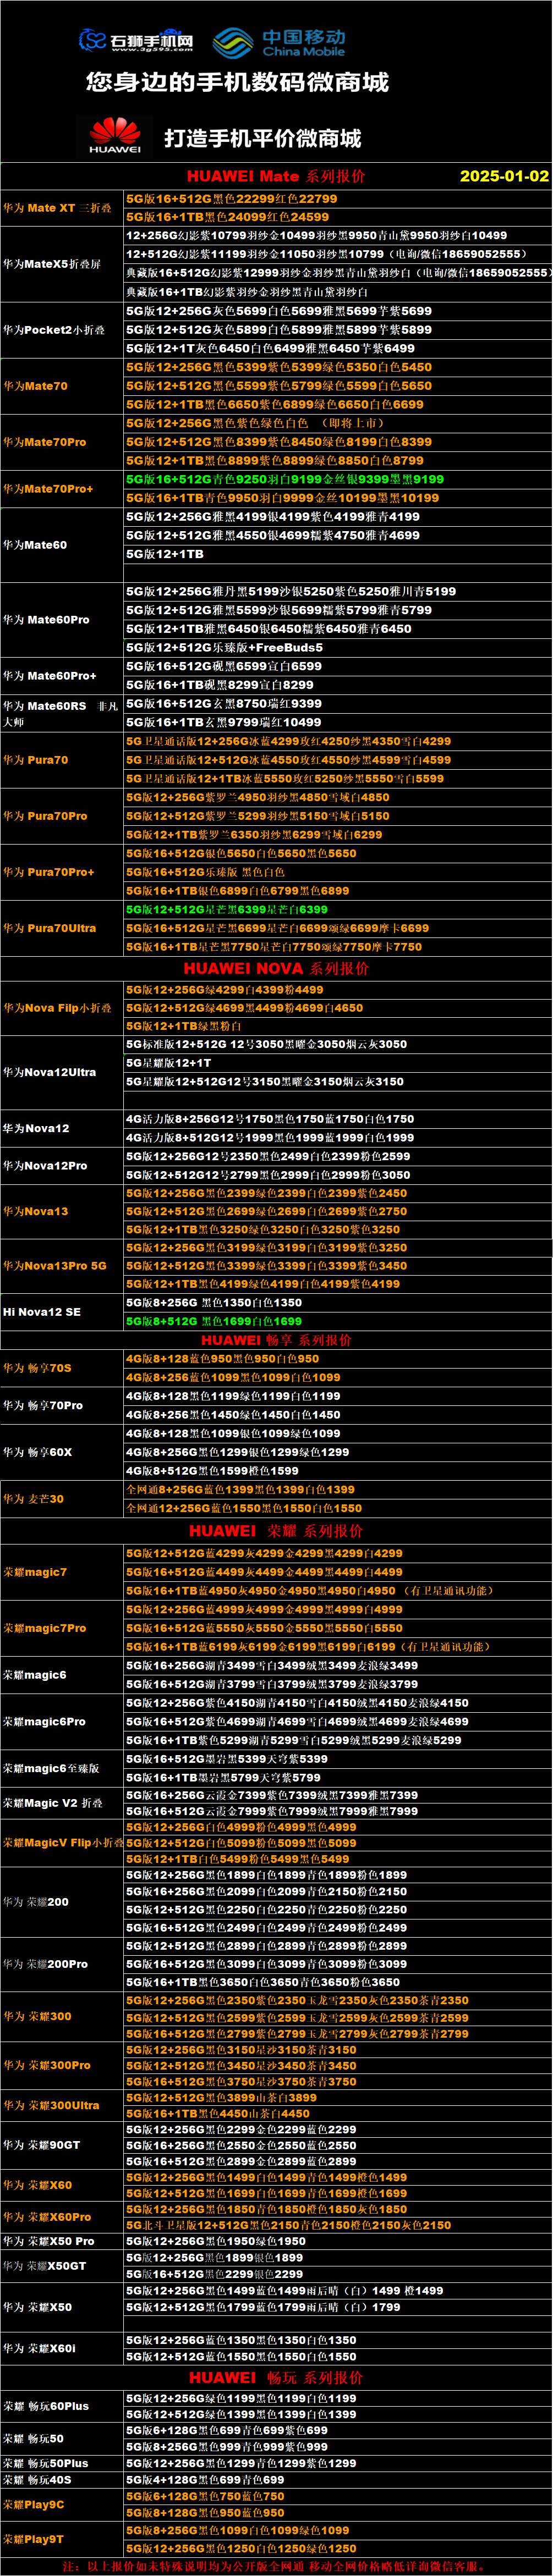Click the HUAWEI Mate 系列报价 section header
553x2576 pixels.
[276, 176]
